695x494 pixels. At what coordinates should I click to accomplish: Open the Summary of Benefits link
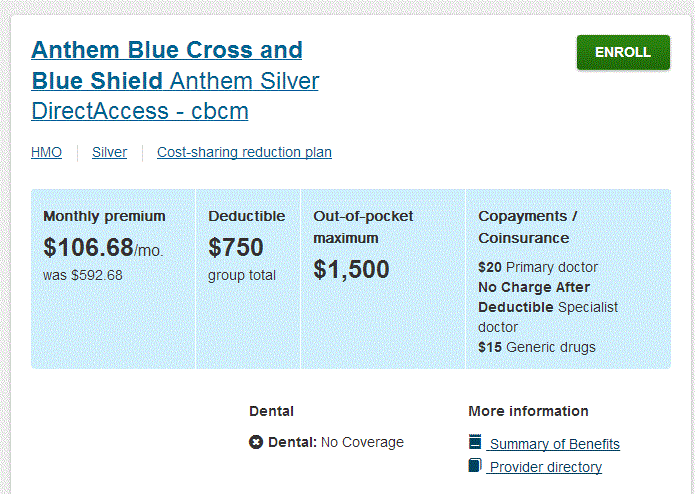point(554,444)
